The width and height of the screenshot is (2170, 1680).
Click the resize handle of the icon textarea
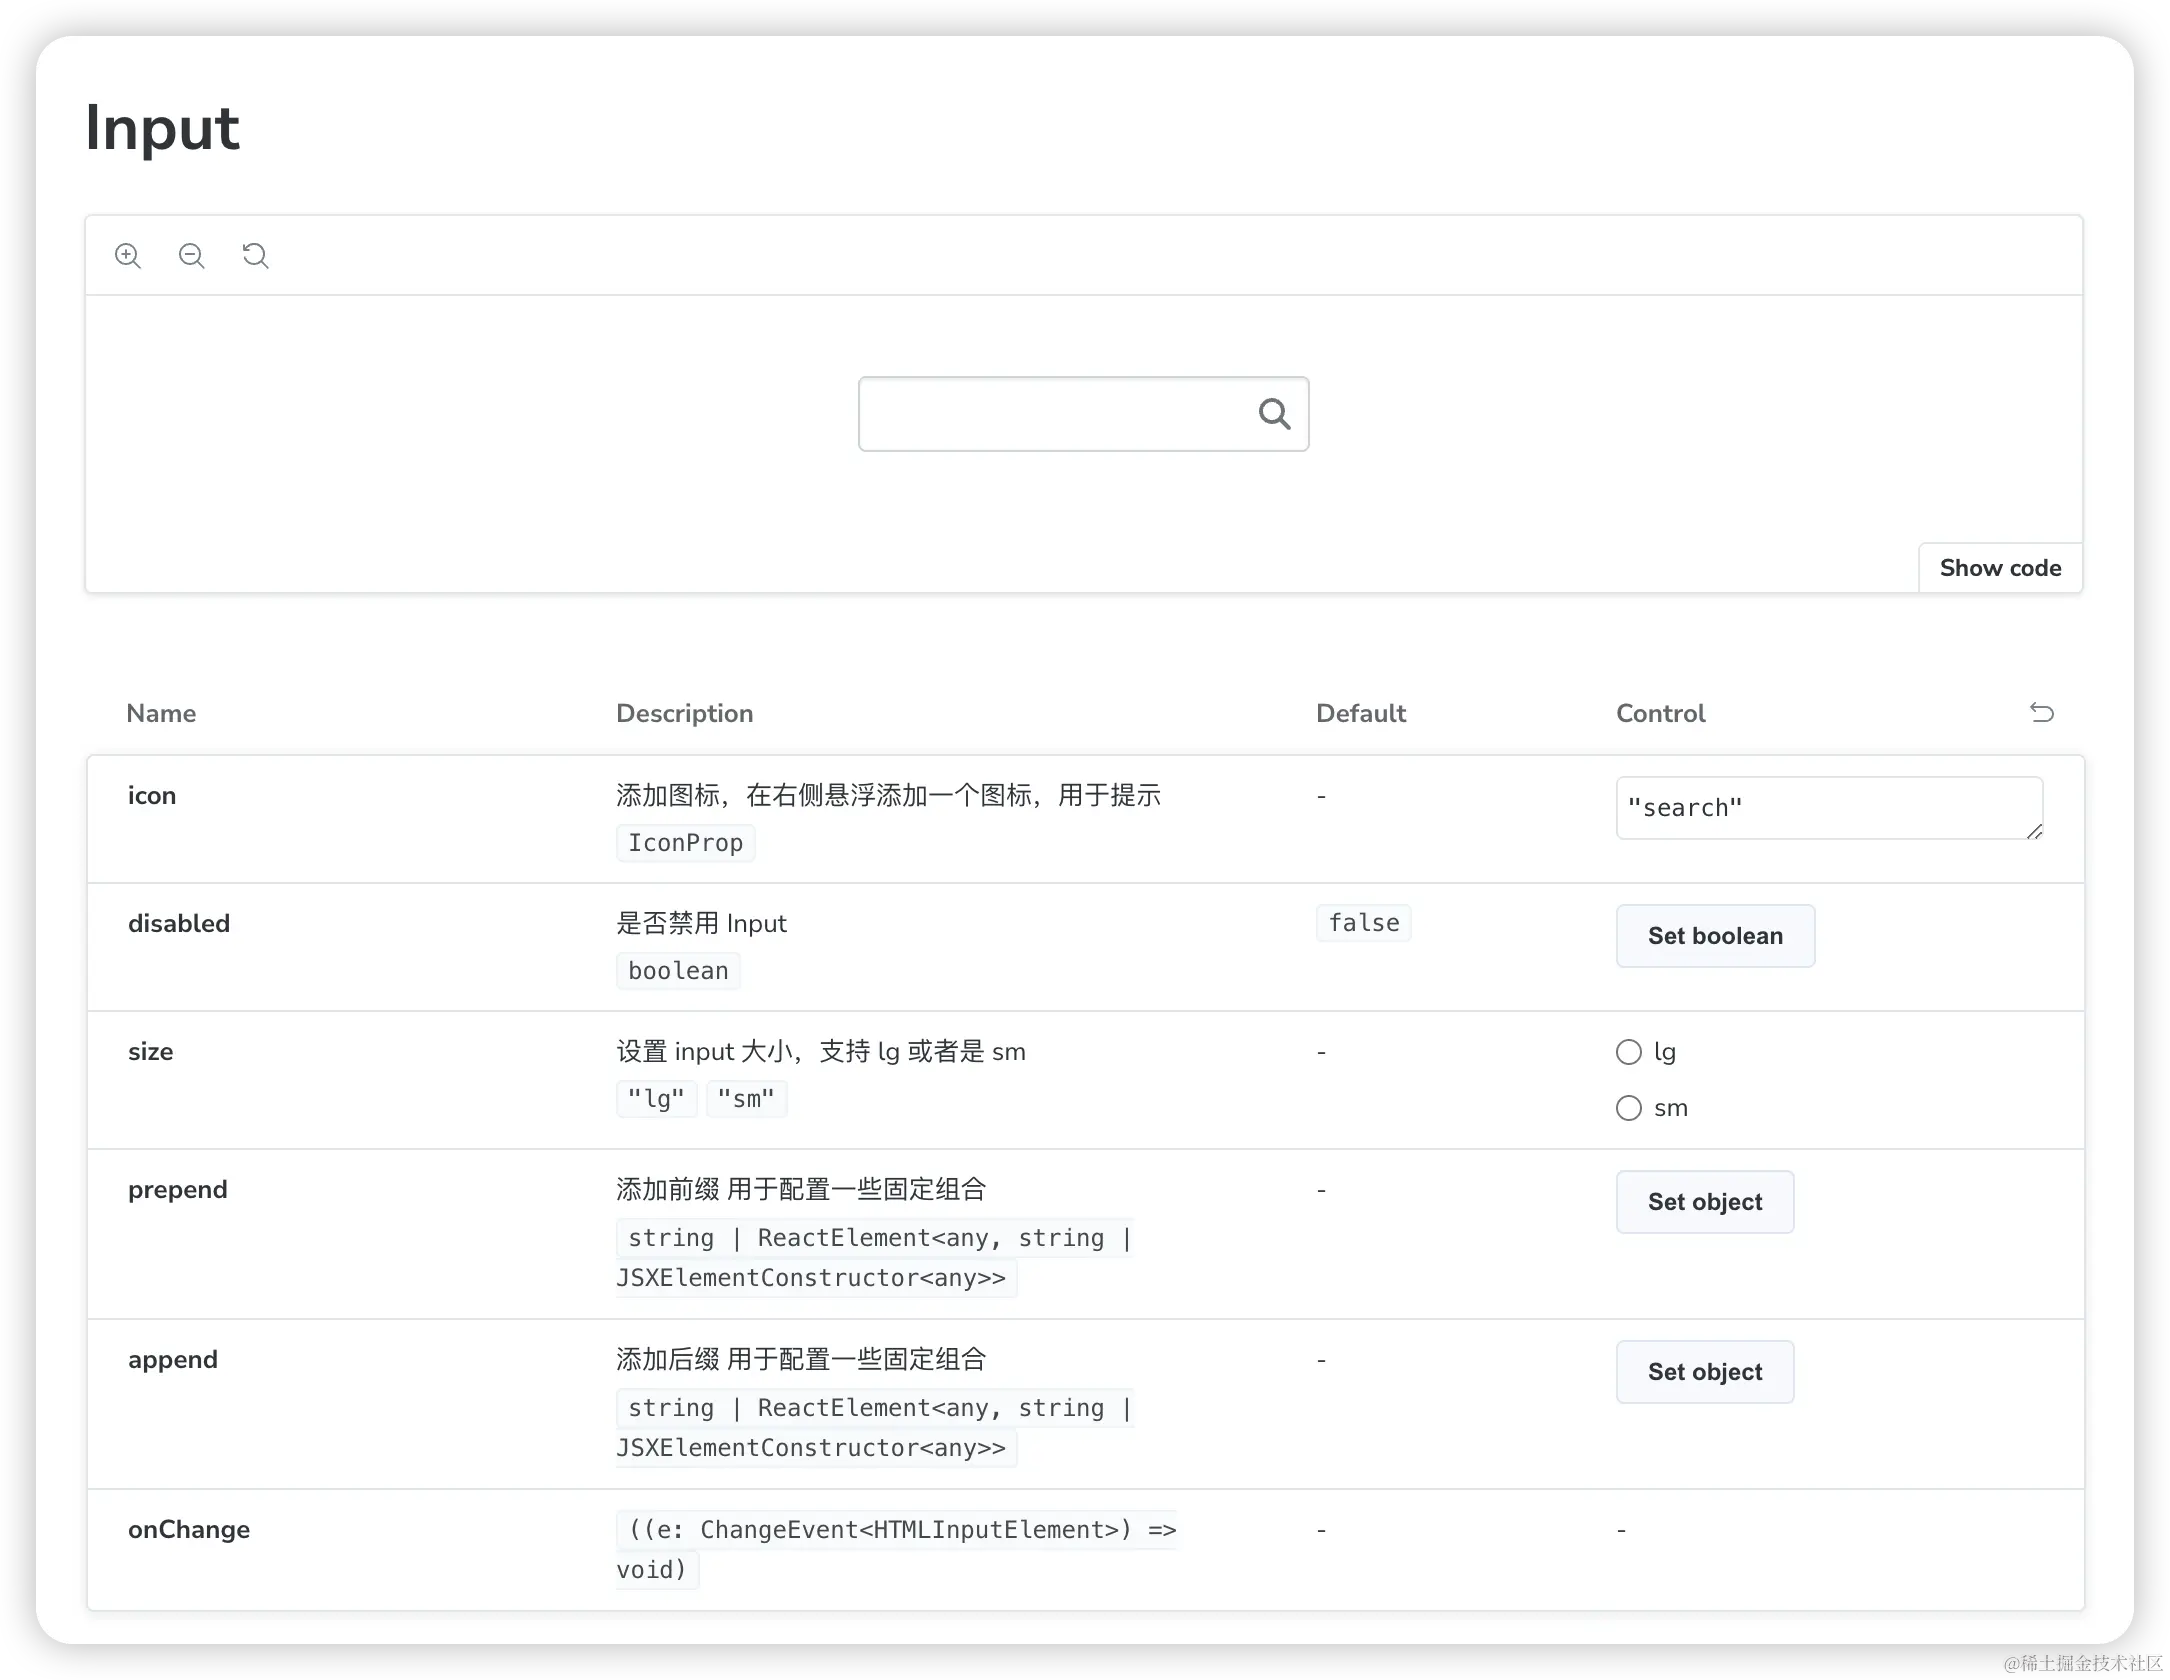[x=2034, y=832]
